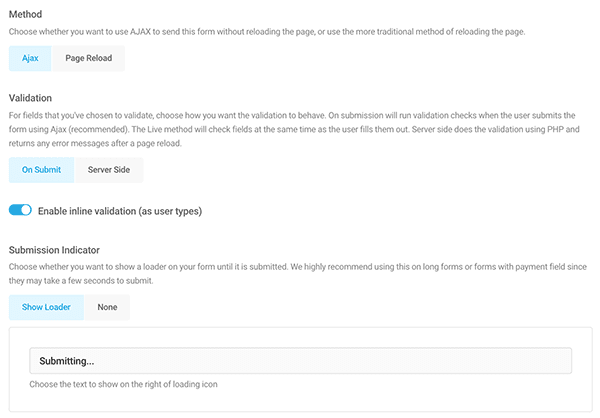Set submission indicator to None
Image resolution: width=600 pixels, height=418 pixels.
click(x=107, y=307)
